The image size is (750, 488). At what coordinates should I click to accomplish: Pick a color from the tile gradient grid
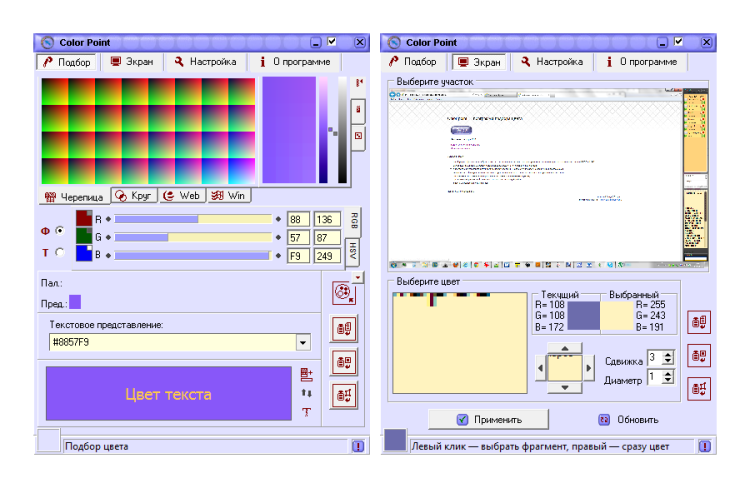coord(148,131)
